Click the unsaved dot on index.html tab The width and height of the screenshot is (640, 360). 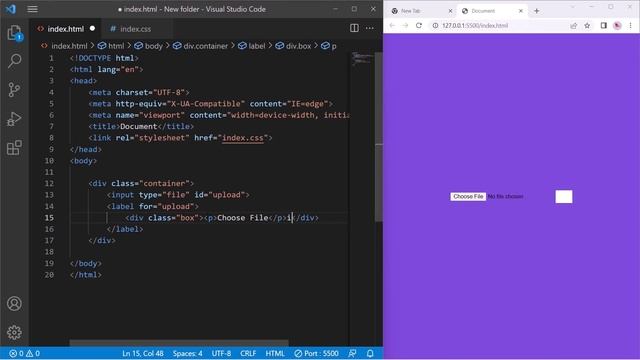92,29
